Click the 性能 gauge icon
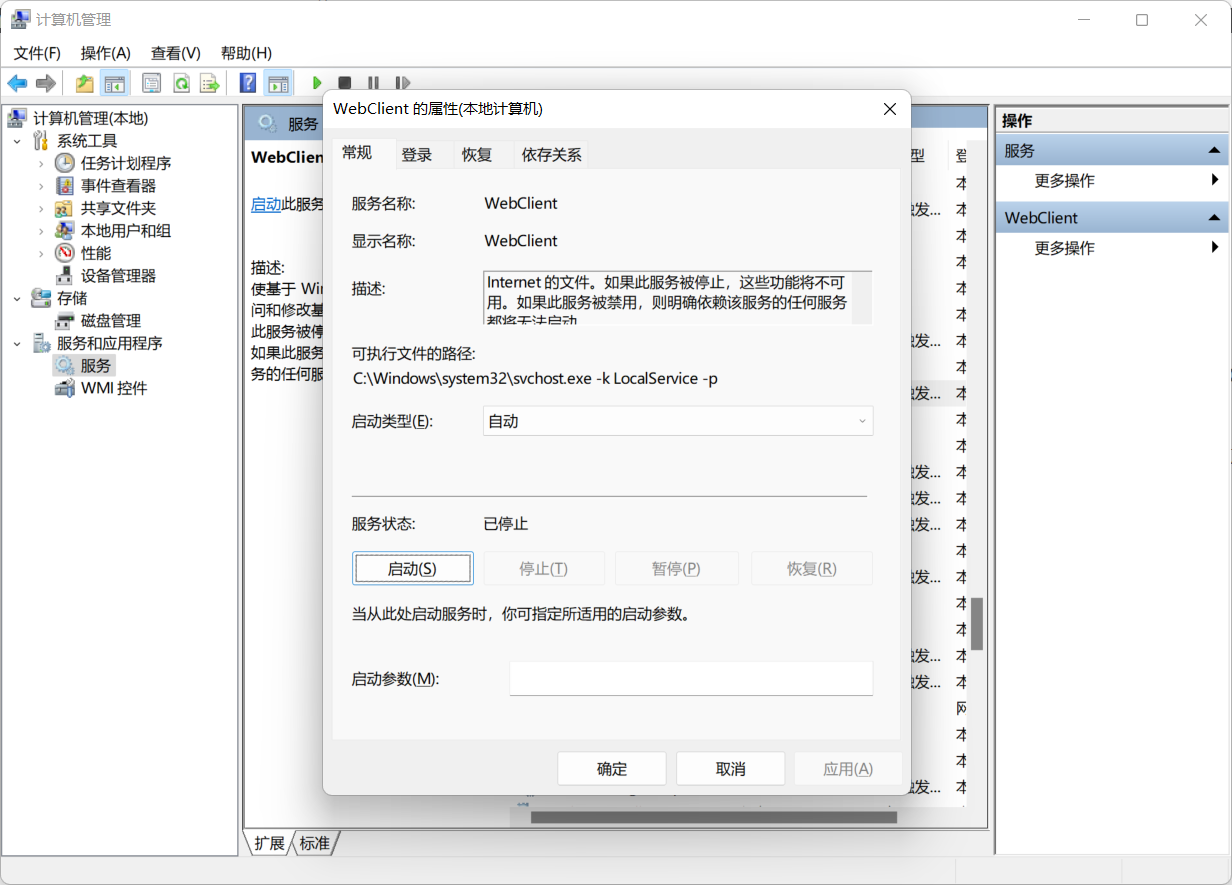Viewport: 1232px width, 885px height. pos(64,253)
